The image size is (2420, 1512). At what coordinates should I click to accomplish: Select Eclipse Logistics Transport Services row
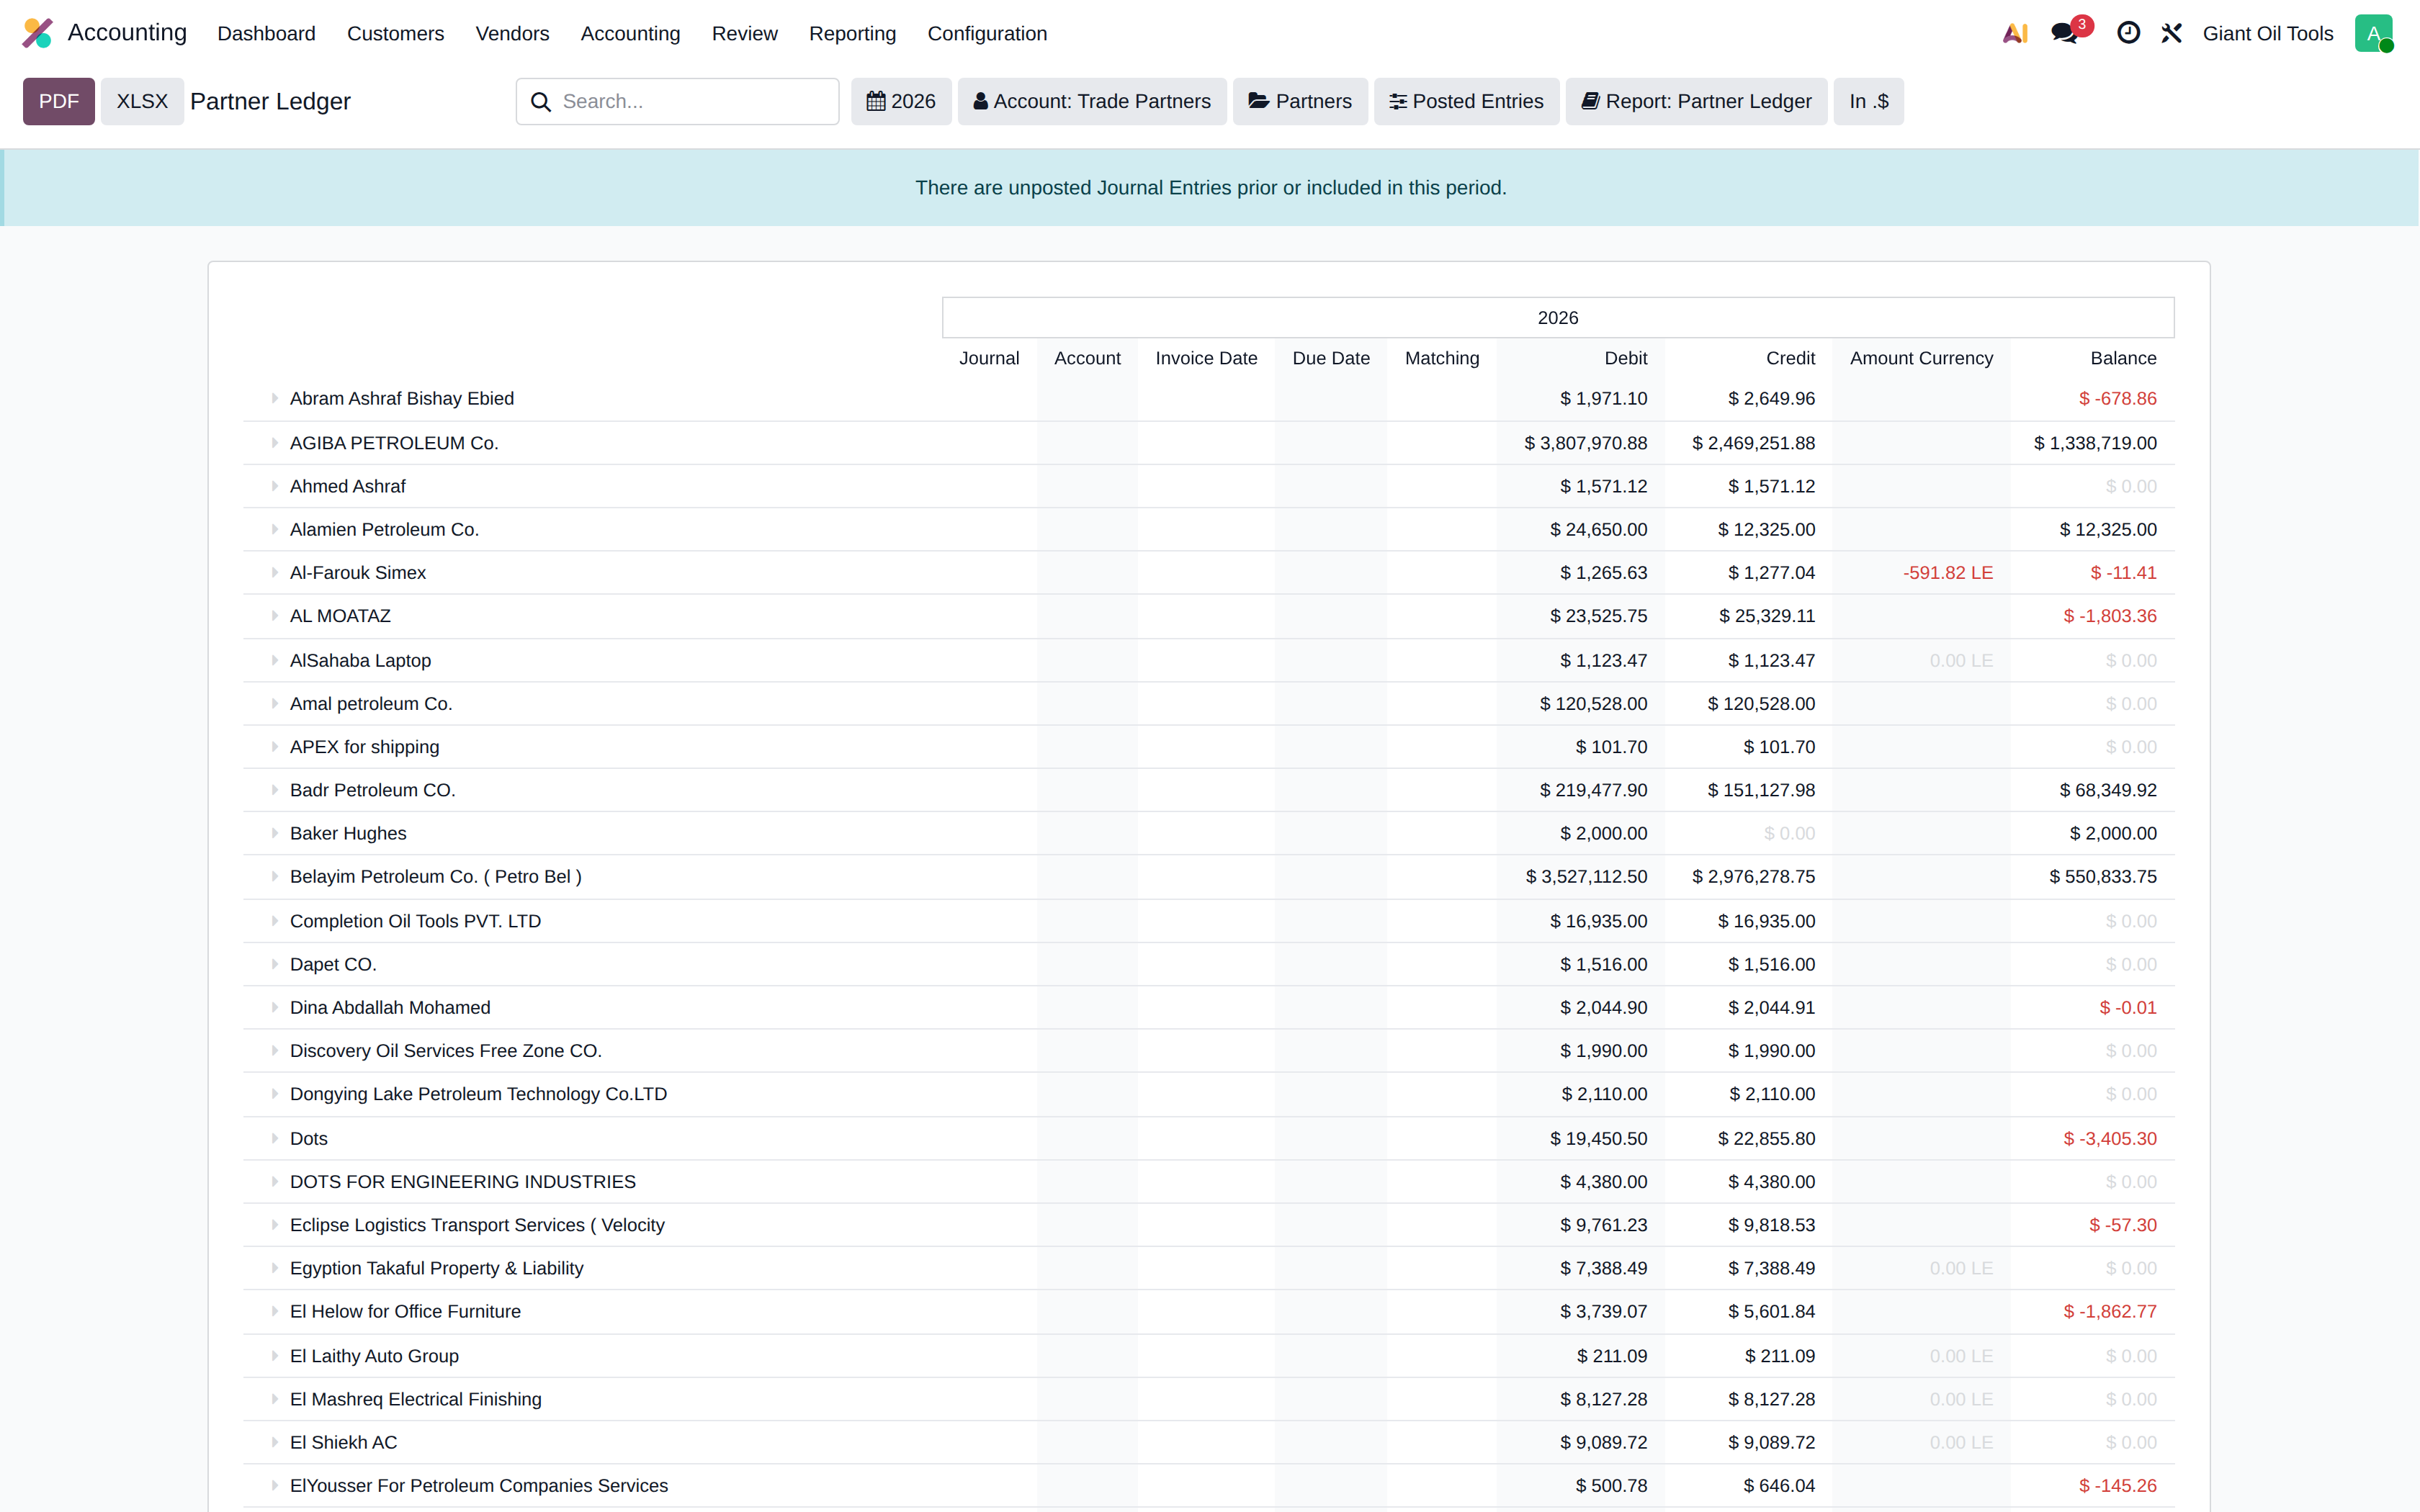477,1225
